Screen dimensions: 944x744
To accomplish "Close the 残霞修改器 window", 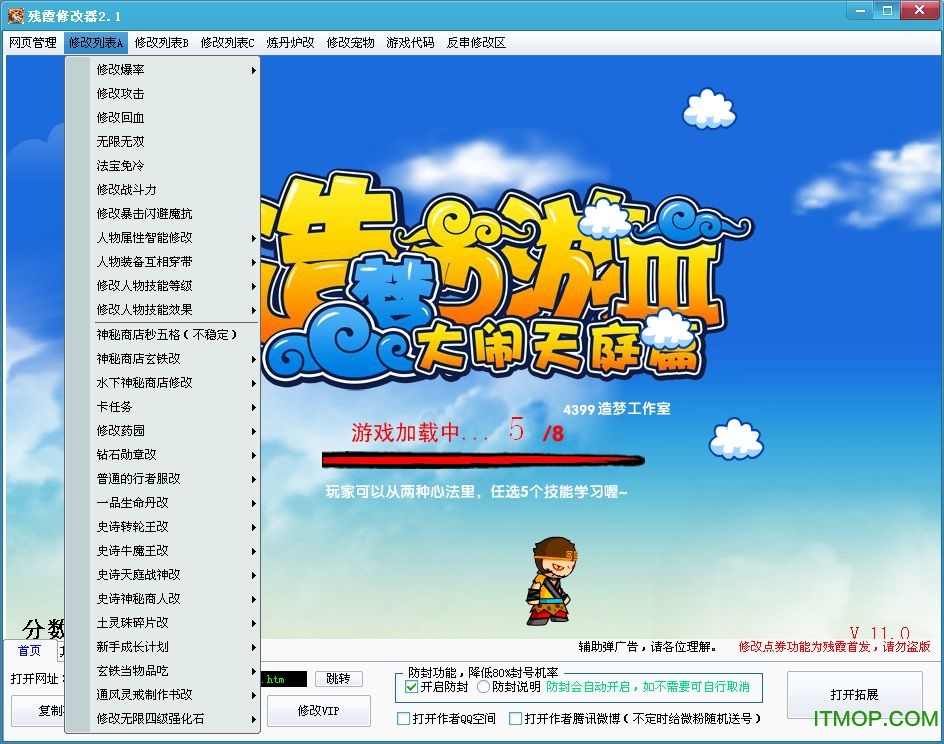I will point(919,10).
